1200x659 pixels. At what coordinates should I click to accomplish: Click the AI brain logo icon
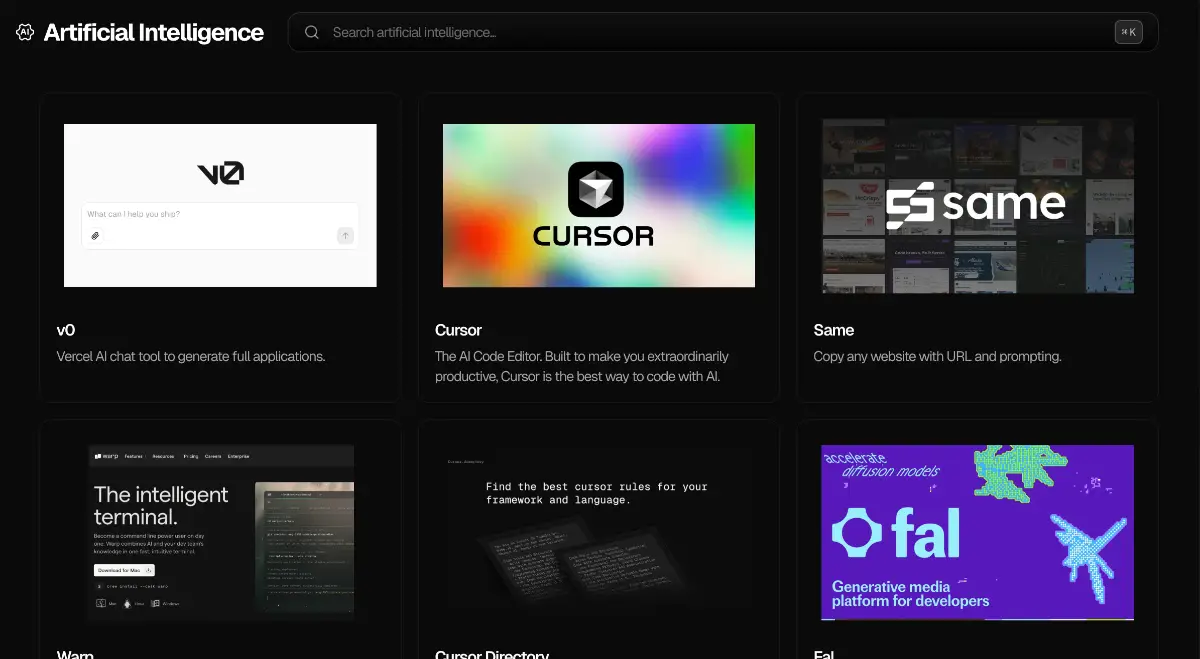click(x=25, y=32)
